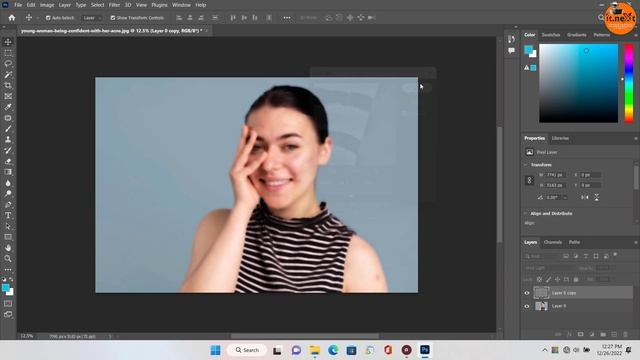Toggle the width-height link constraint in Transform
This screenshot has height=360, width=640.
click(529, 180)
